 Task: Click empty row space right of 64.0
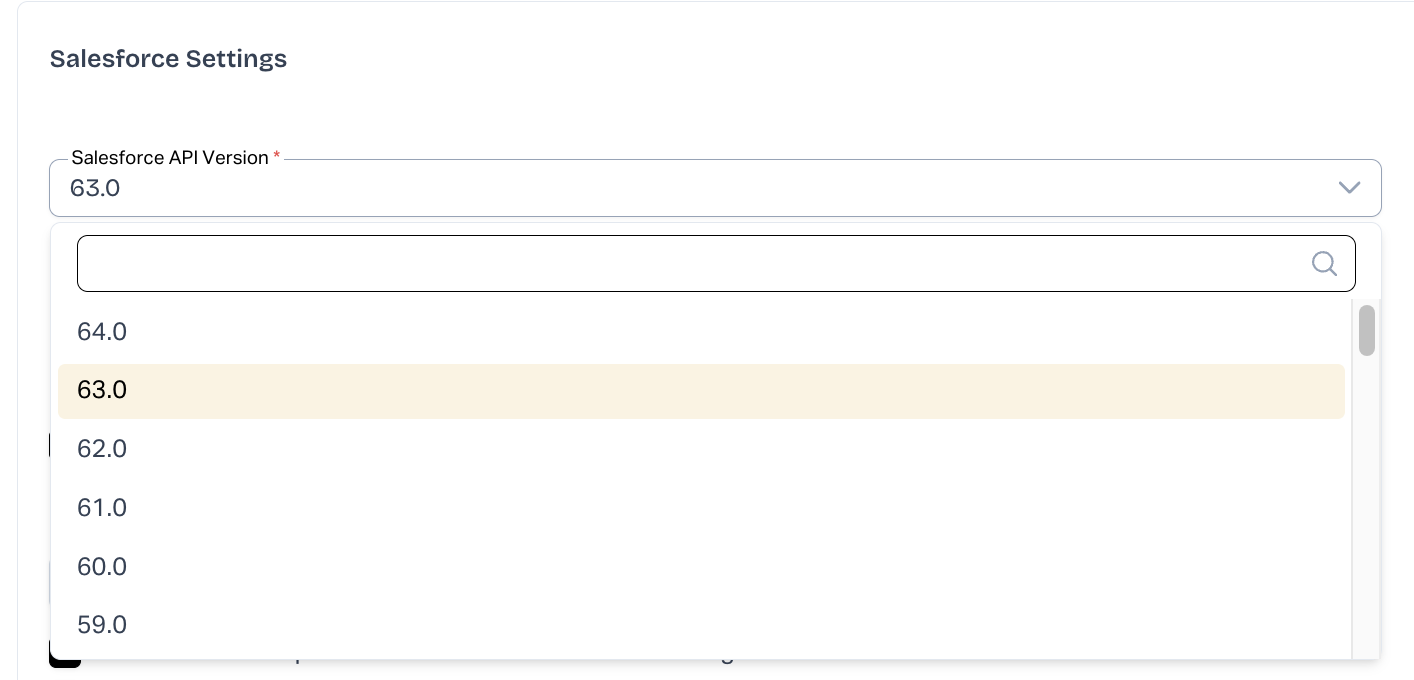[700, 332]
